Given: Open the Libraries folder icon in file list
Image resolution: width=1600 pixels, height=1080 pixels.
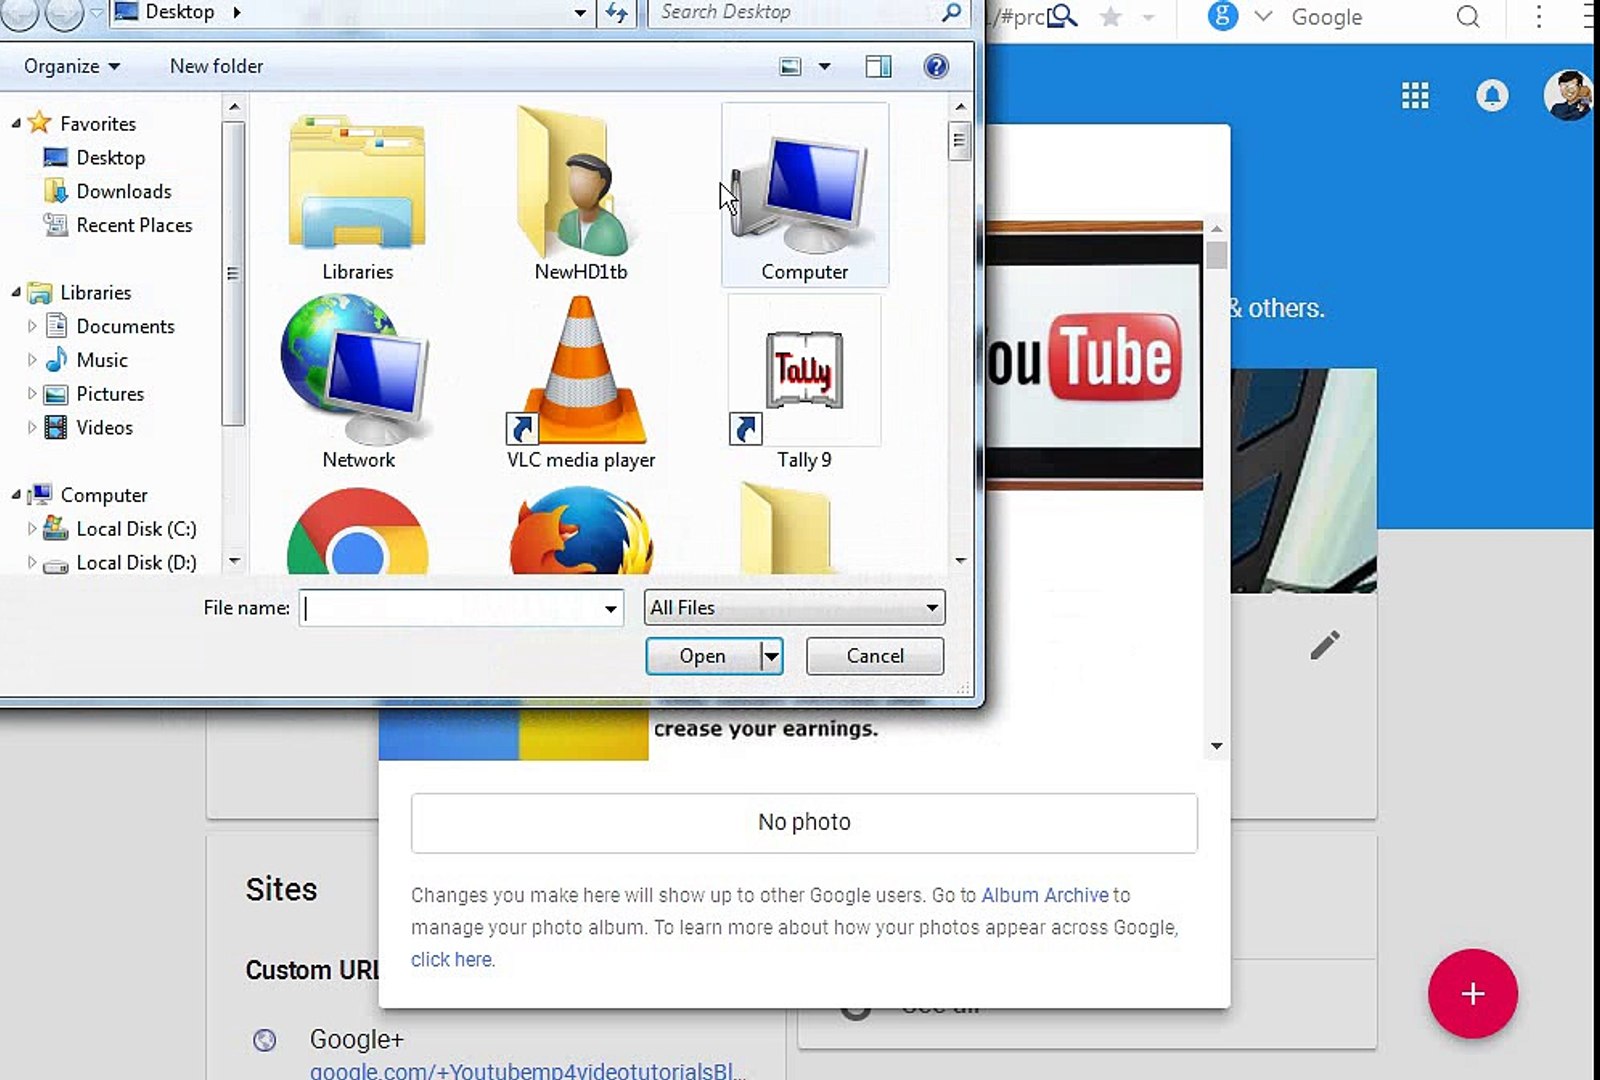Looking at the screenshot, I should [357, 183].
